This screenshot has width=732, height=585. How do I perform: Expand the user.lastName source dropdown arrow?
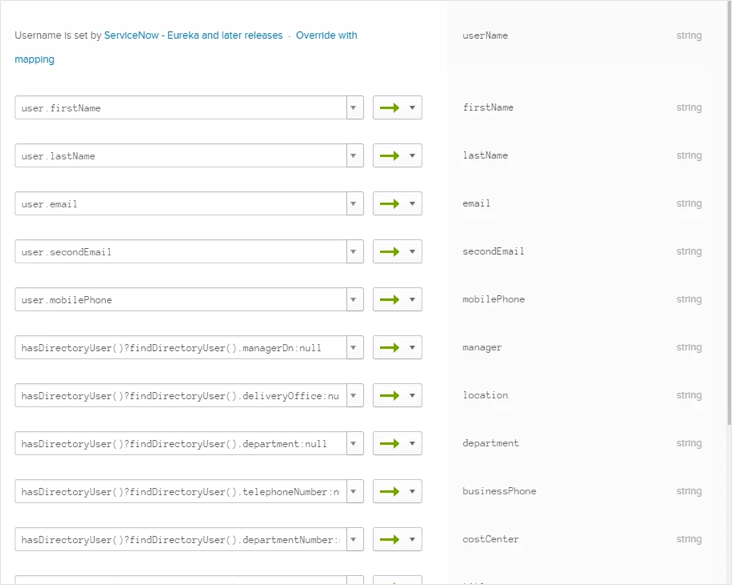354,156
